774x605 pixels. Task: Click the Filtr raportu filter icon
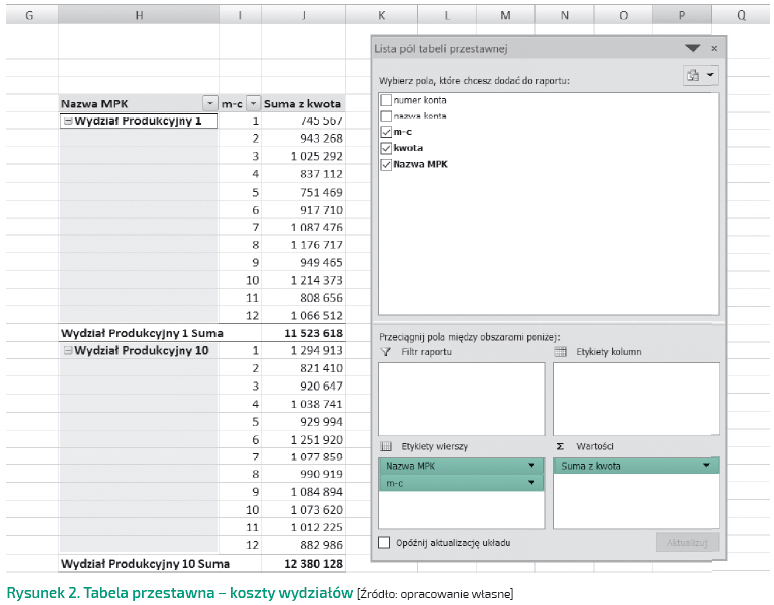tap(386, 352)
